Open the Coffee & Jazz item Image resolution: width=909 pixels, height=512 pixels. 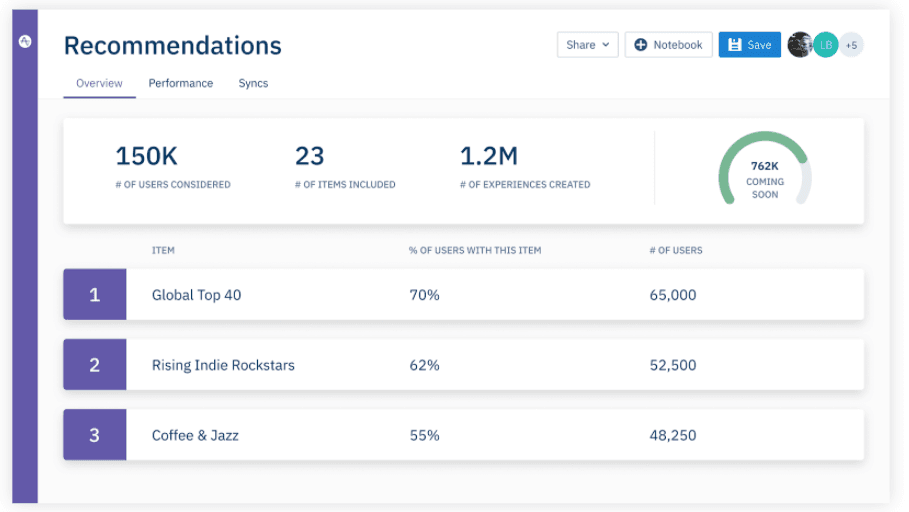(195, 435)
